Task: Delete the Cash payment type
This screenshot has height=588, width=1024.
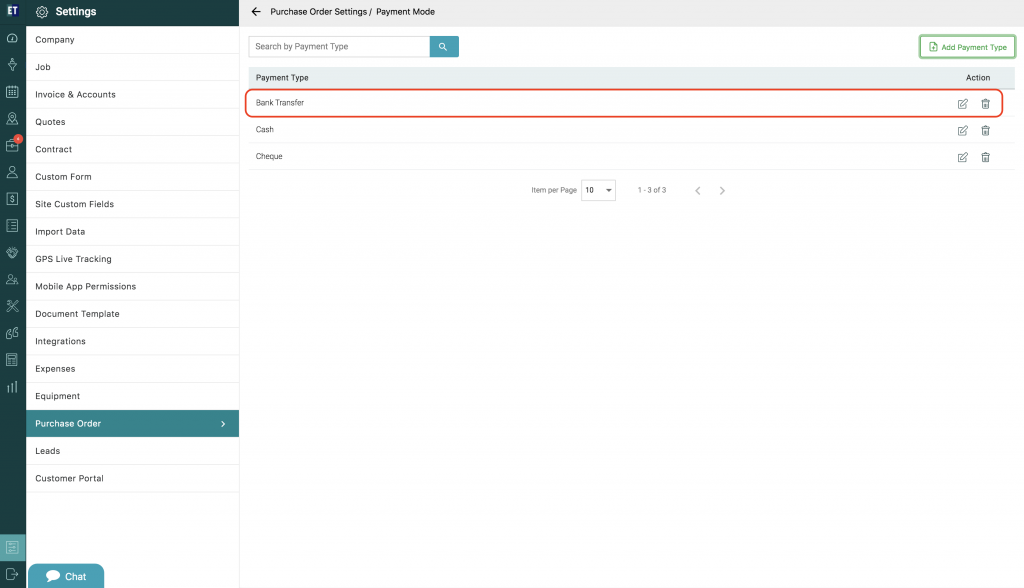Action: [x=985, y=130]
